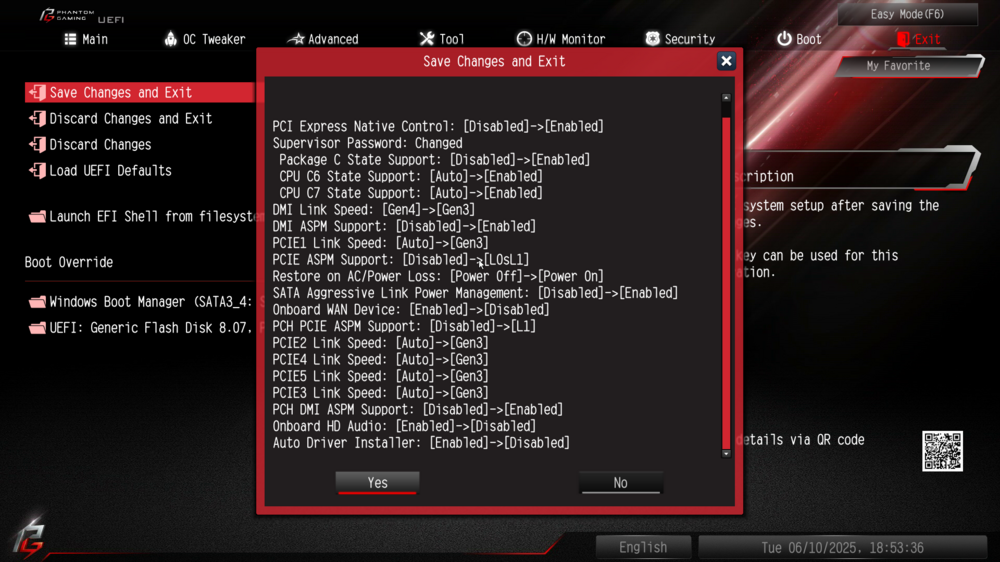This screenshot has height=562, width=1000.
Task: Click SATA Aggressive Link Power Management line
Action: click(x=475, y=293)
